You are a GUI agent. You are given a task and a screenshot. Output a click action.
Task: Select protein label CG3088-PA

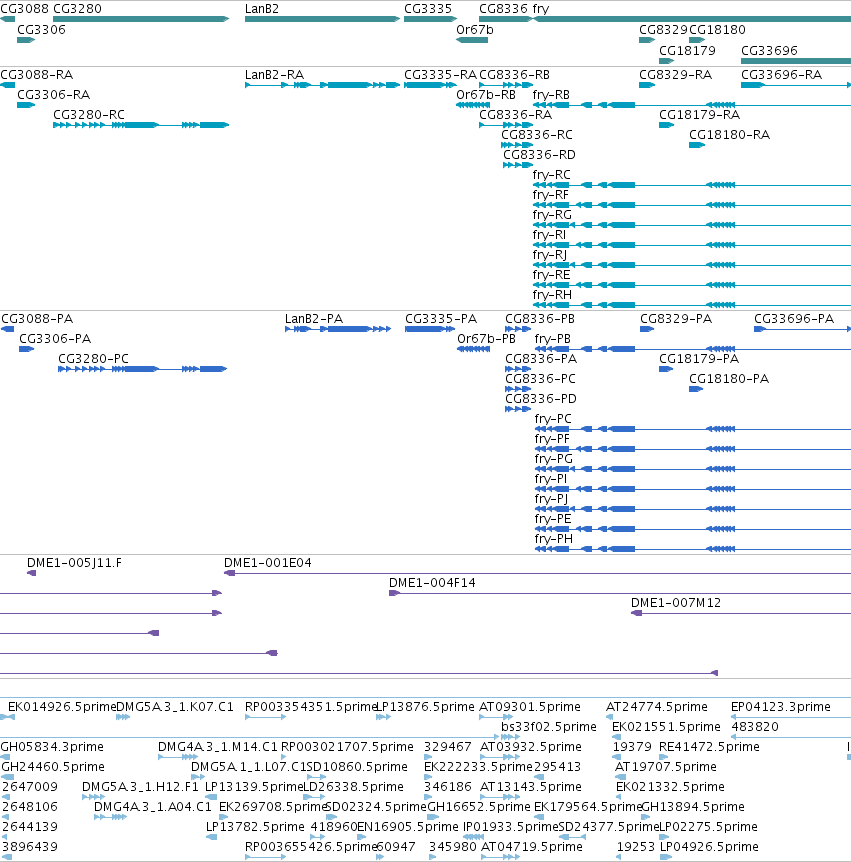point(37,319)
